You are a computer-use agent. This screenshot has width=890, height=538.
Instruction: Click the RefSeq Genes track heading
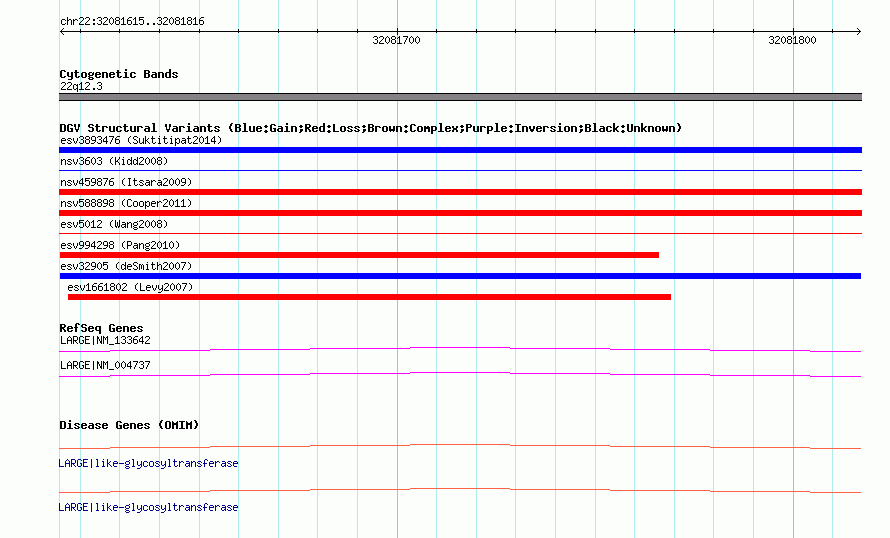coord(101,328)
